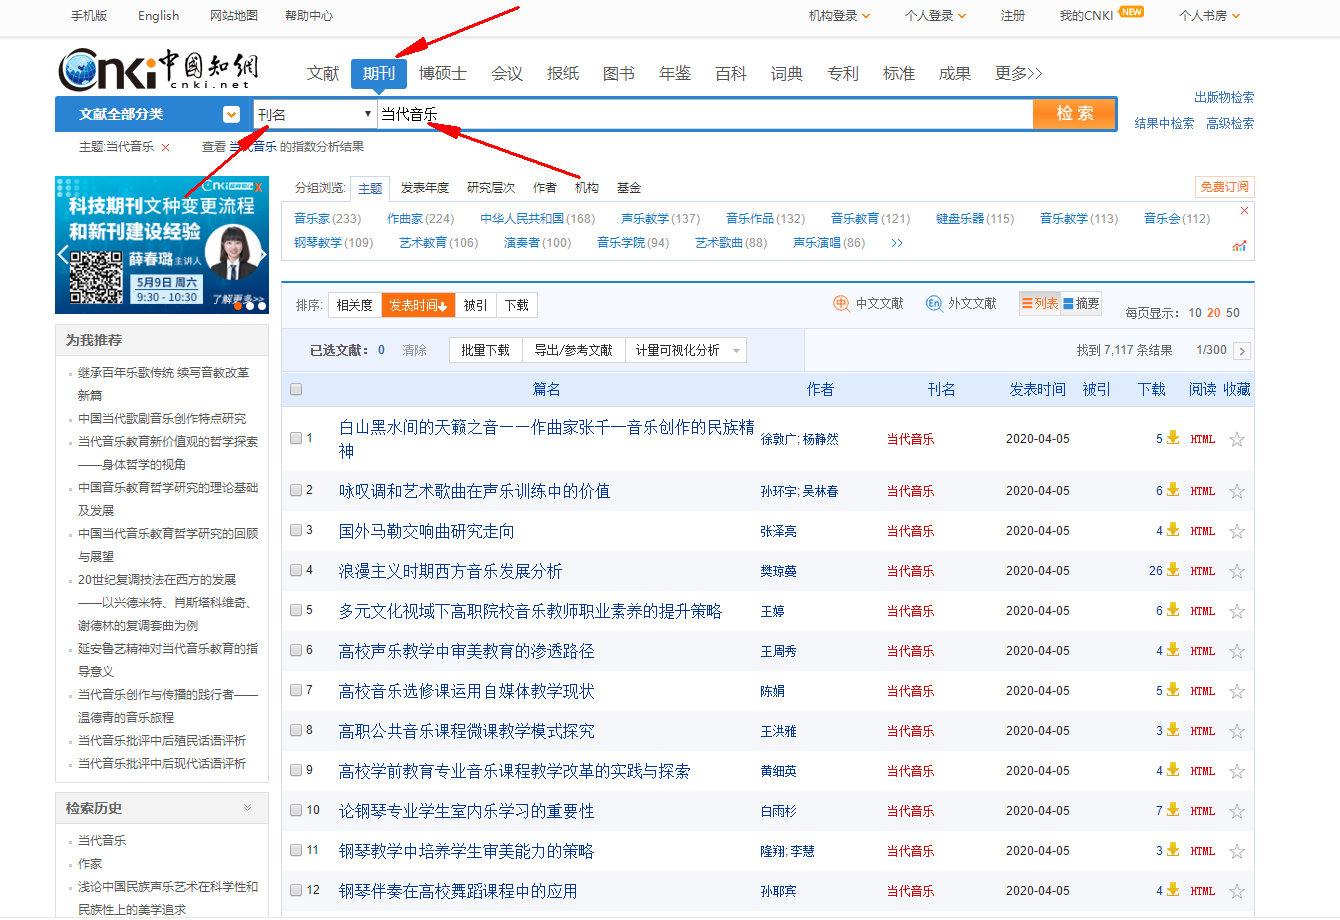Download 浪漫主义时期西方音乐发展分析 via its arrow icon
This screenshot has height=920, width=1340.
[x=1173, y=570]
